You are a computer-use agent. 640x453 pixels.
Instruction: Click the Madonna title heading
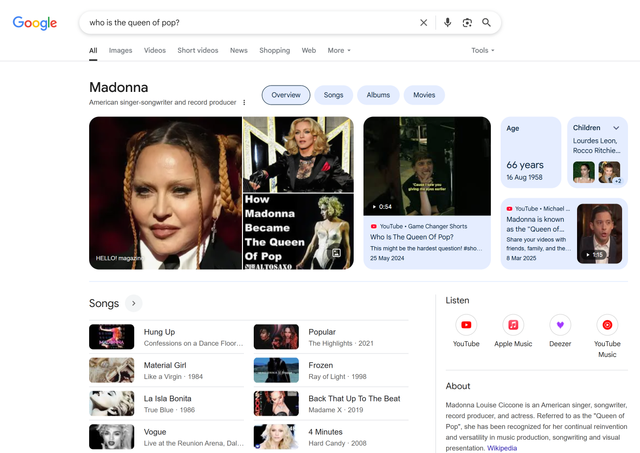[119, 87]
